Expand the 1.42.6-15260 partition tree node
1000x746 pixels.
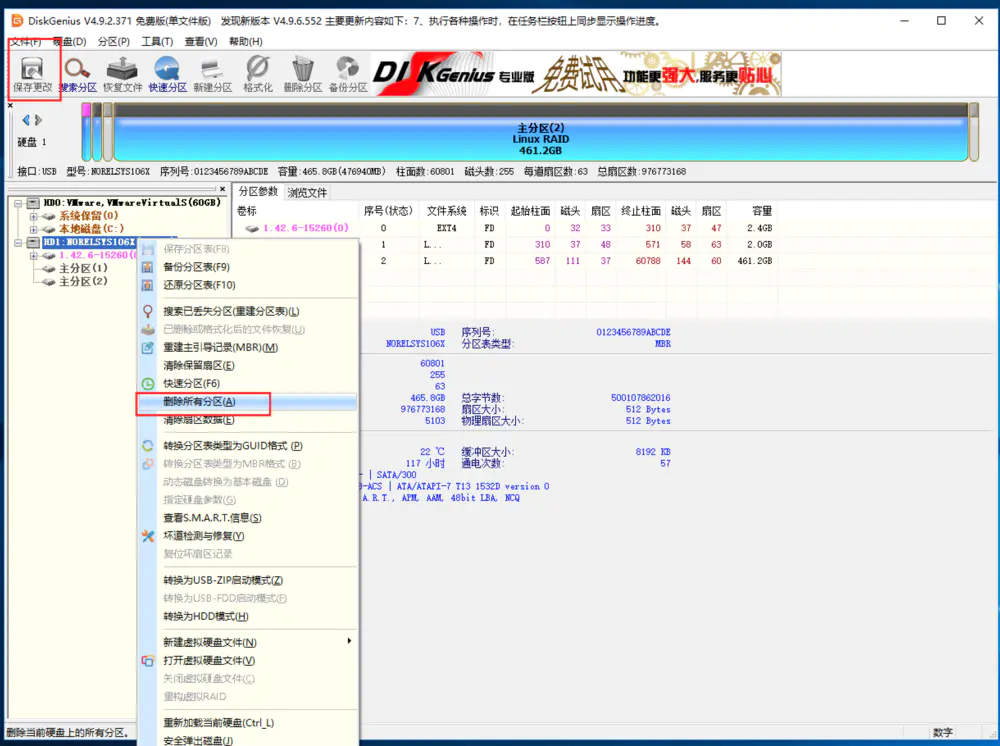pyautogui.click(x=33, y=256)
